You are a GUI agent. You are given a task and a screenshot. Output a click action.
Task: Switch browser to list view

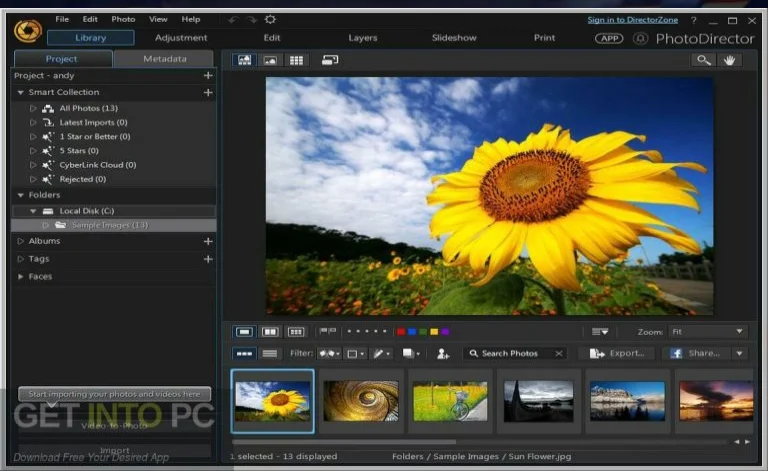coord(270,353)
